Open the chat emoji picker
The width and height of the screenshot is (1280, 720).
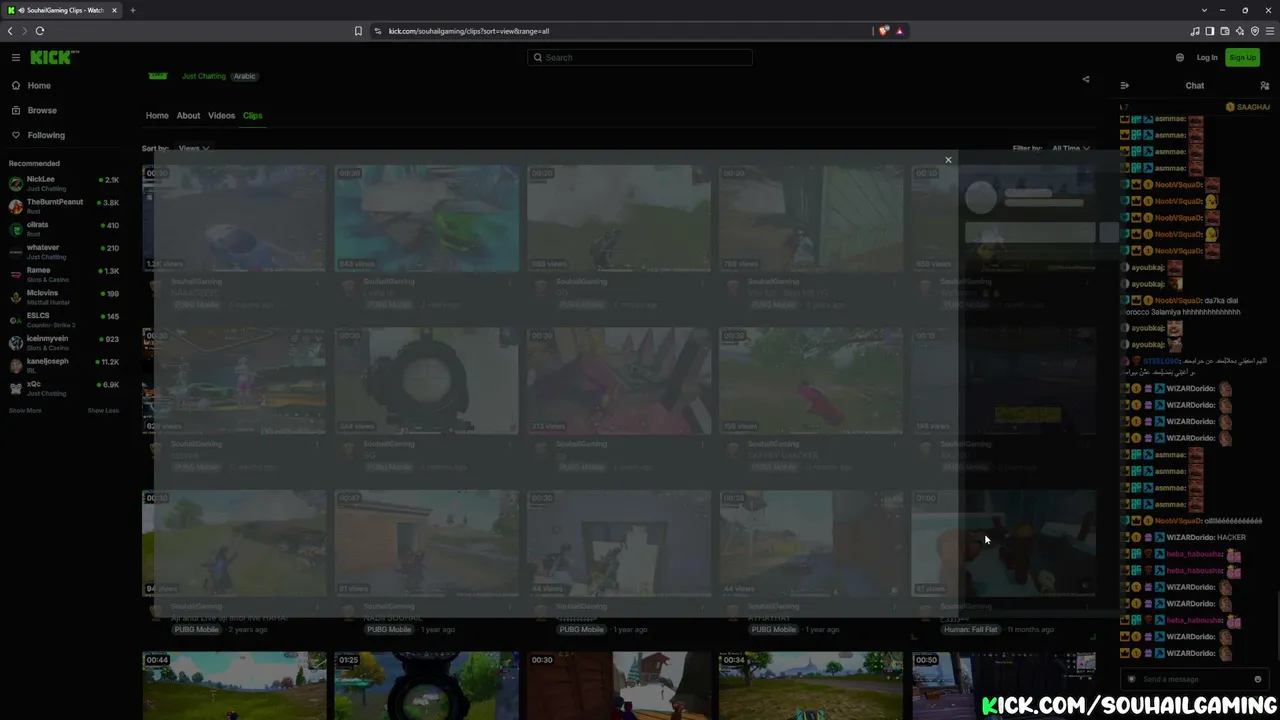pos(1258,680)
